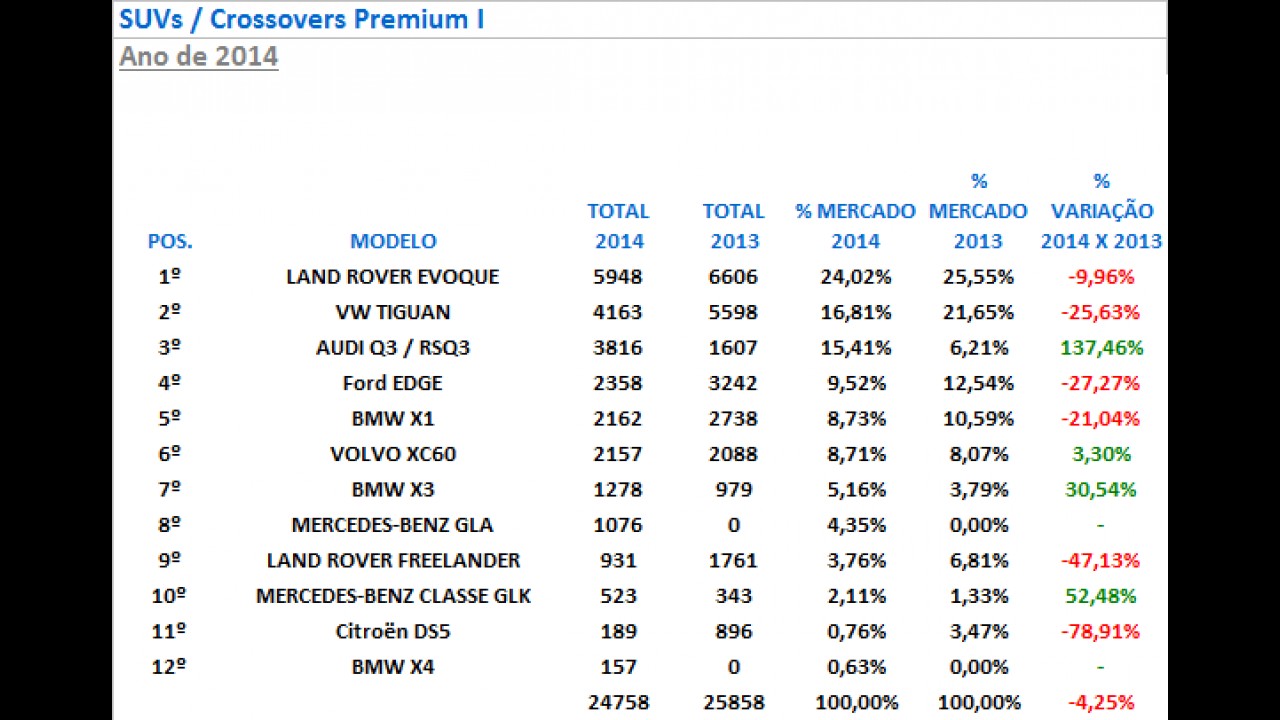Click the red '-9,96%' variation value
Viewport: 1280px width, 720px height.
[x=1101, y=277]
